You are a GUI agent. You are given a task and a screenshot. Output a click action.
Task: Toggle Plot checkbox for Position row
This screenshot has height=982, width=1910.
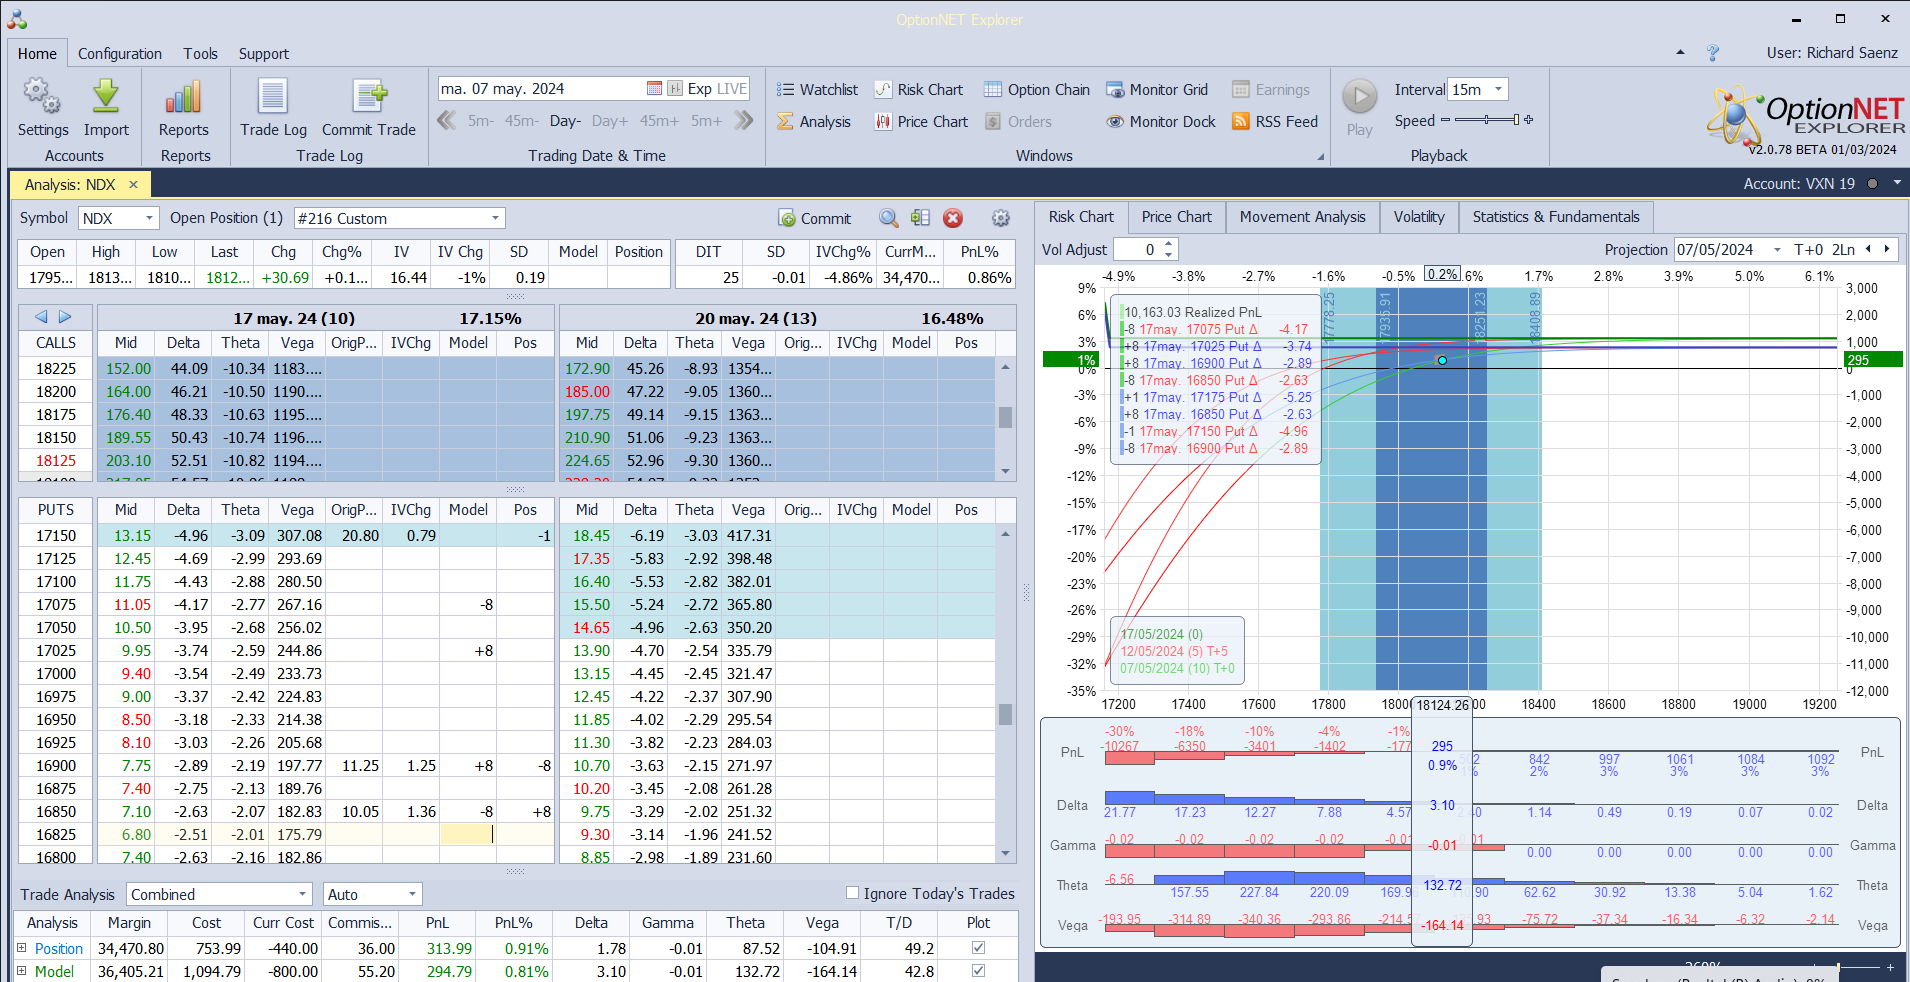pyautogui.click(x=978, y=948)
